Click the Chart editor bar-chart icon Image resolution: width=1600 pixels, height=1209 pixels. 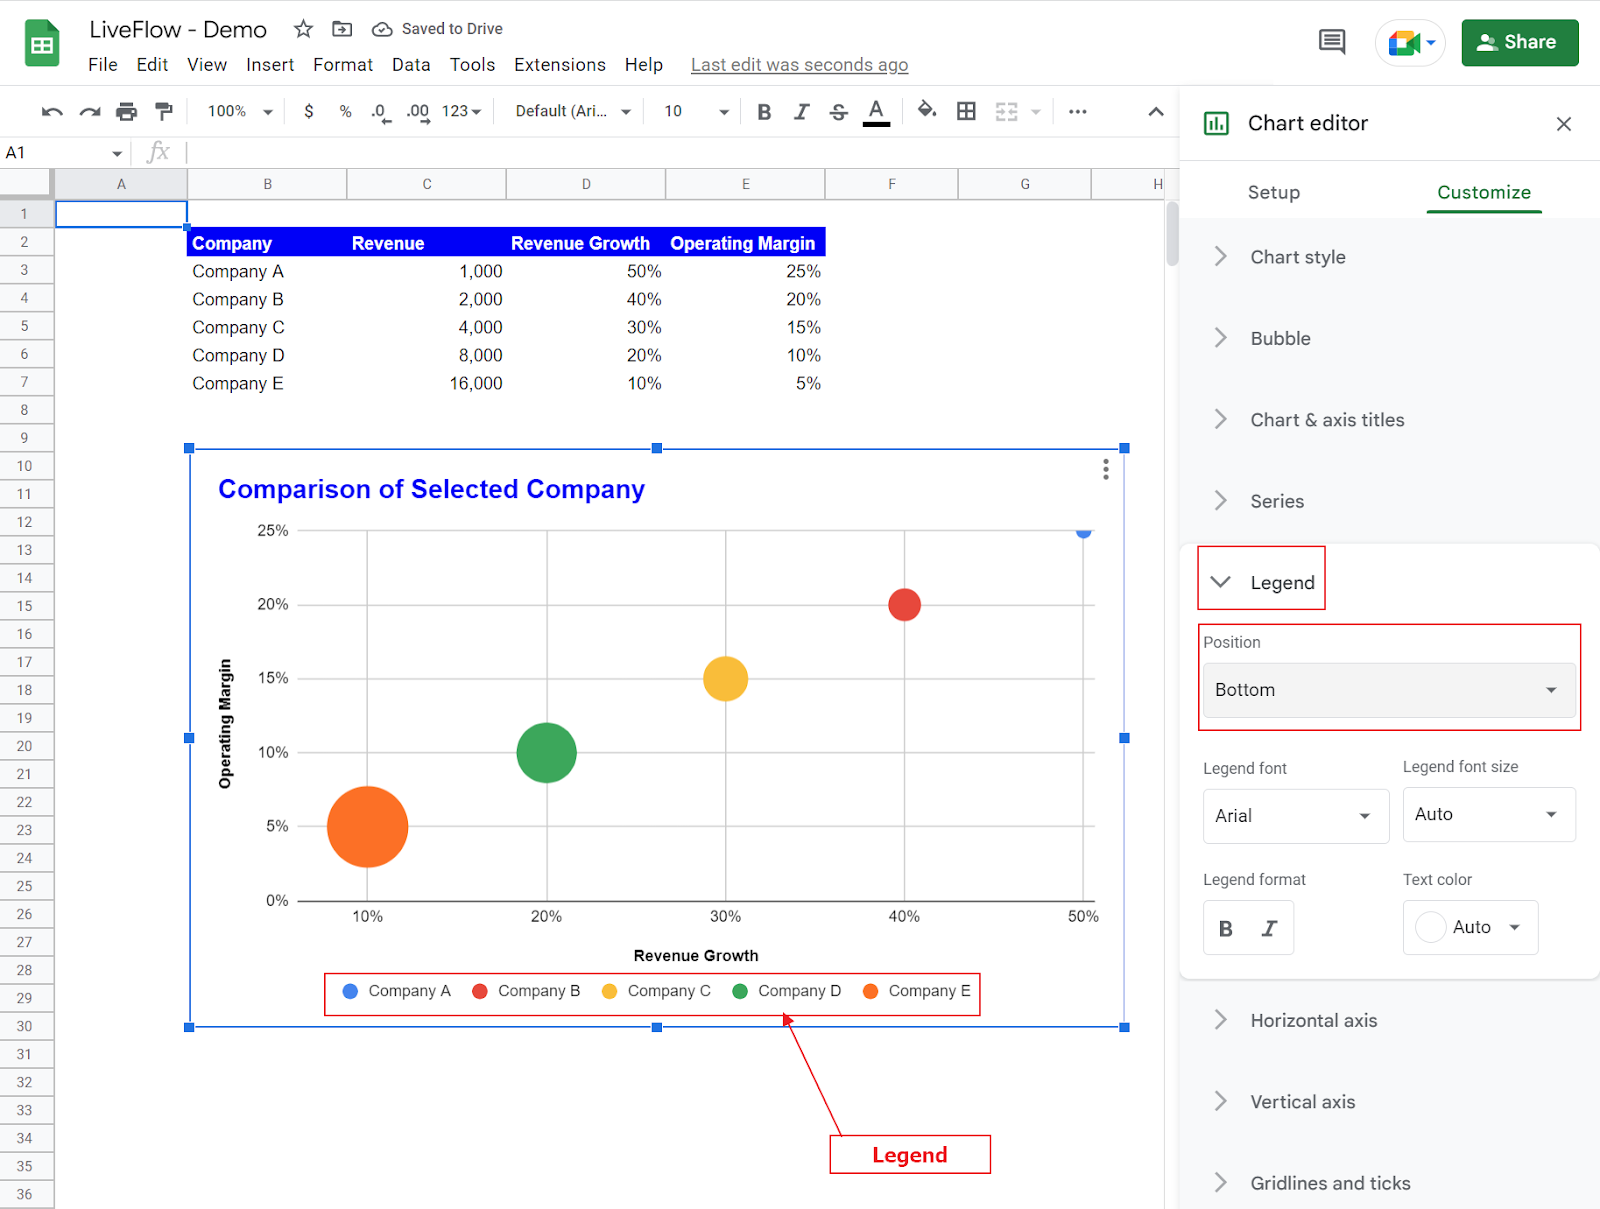pyautogui.click(x=1216, y=123)
